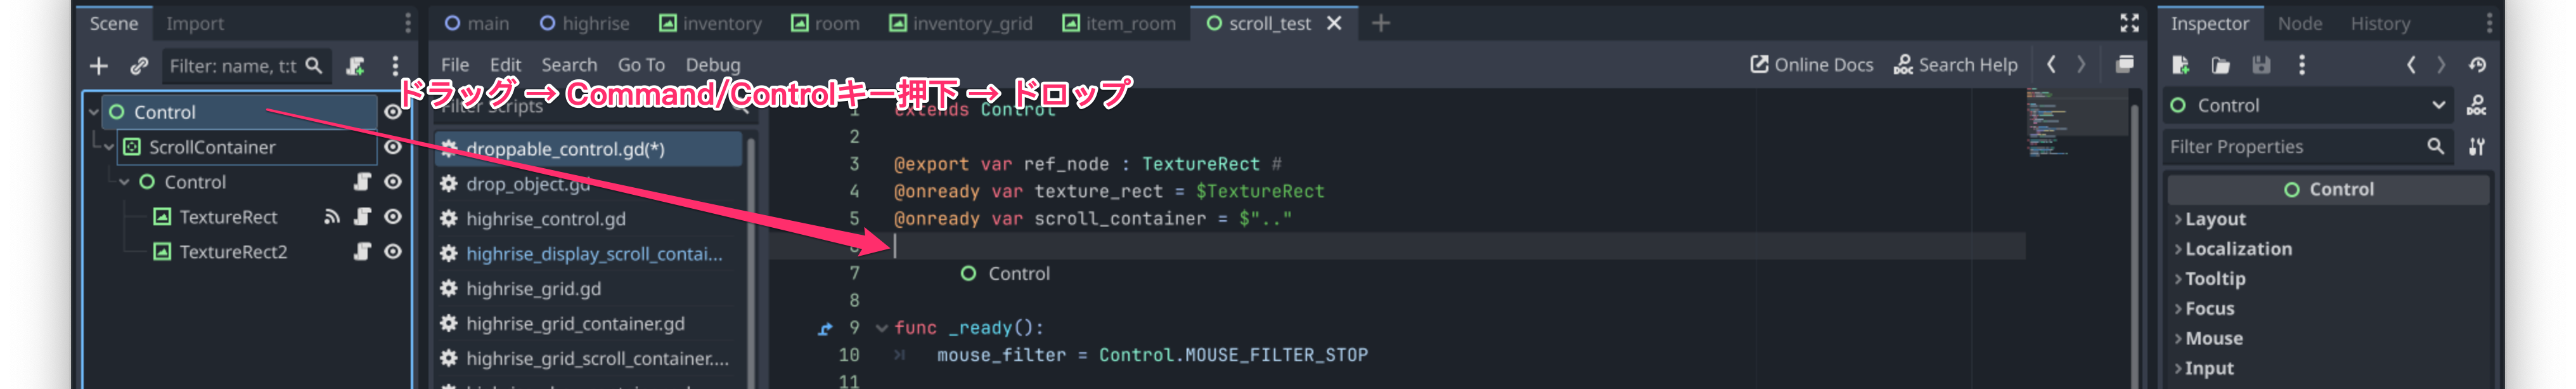
Task: Switch to the inventory_grid scene tab
Action: tap(961, 23)
